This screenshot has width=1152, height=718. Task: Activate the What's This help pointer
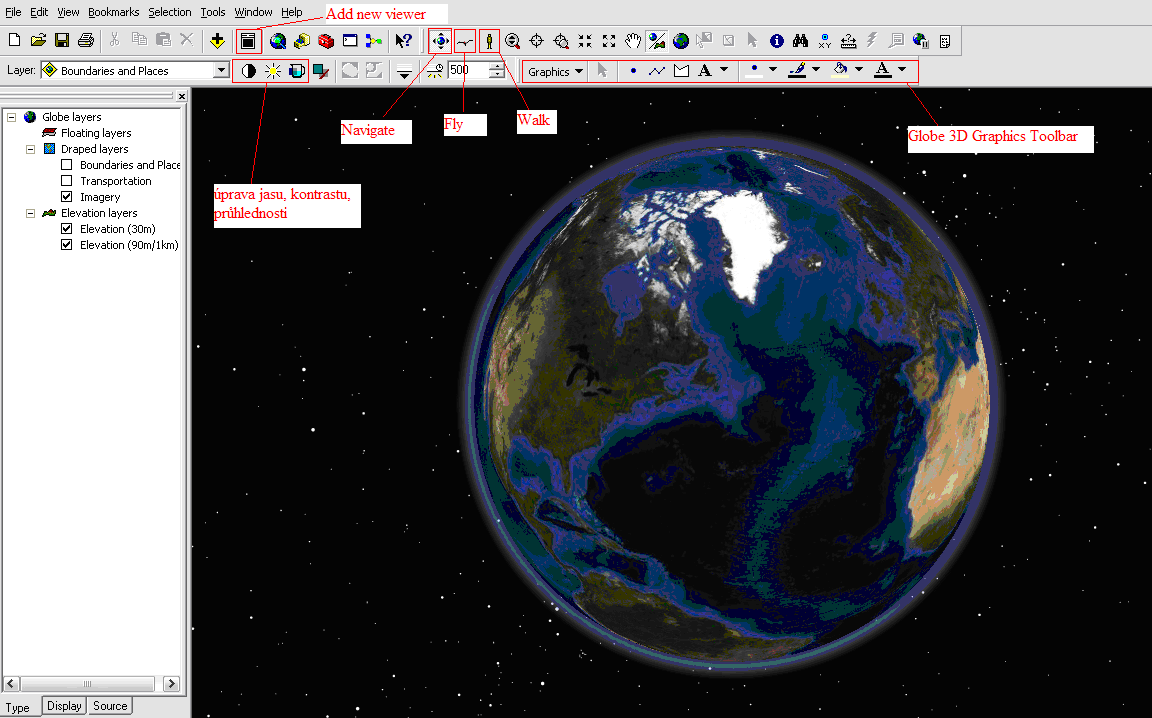(403, 40)
